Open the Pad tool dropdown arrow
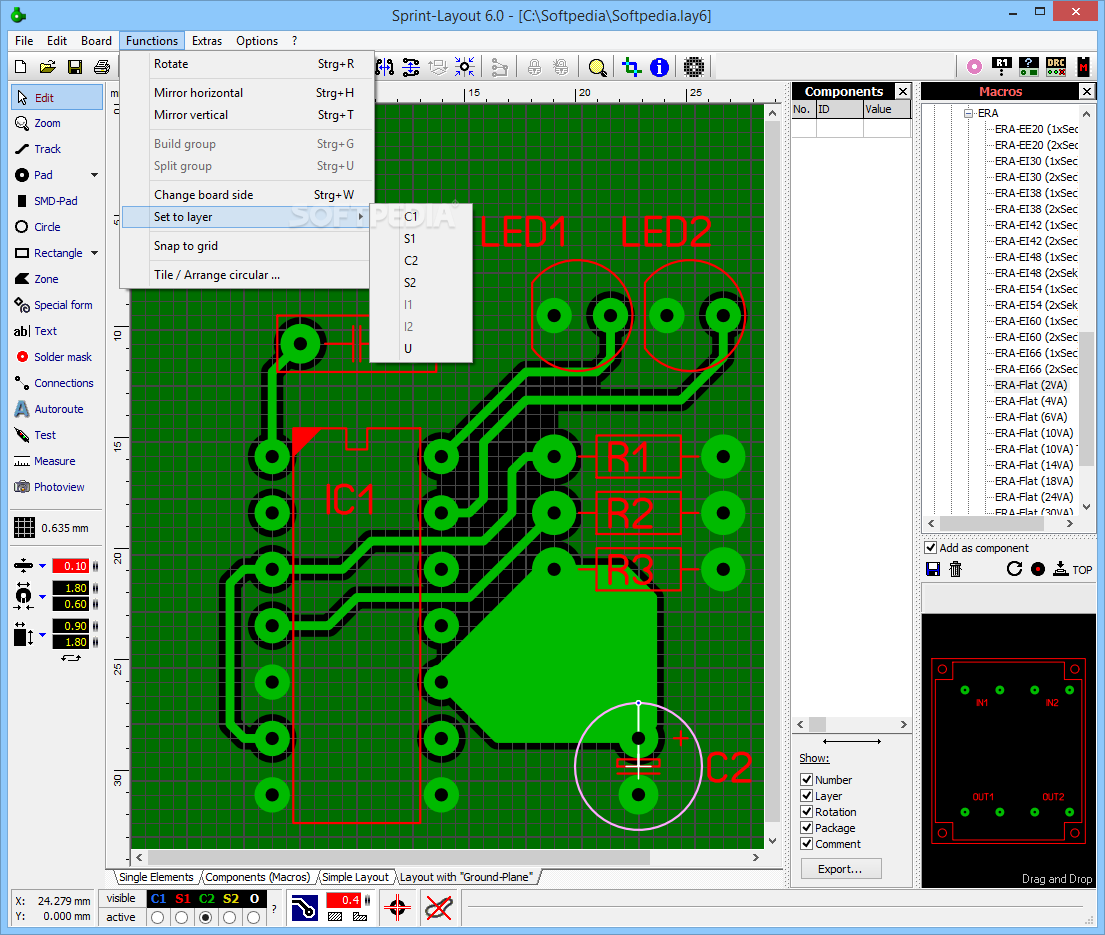Viewport: 1105px width, 935px height. [94, 175]
